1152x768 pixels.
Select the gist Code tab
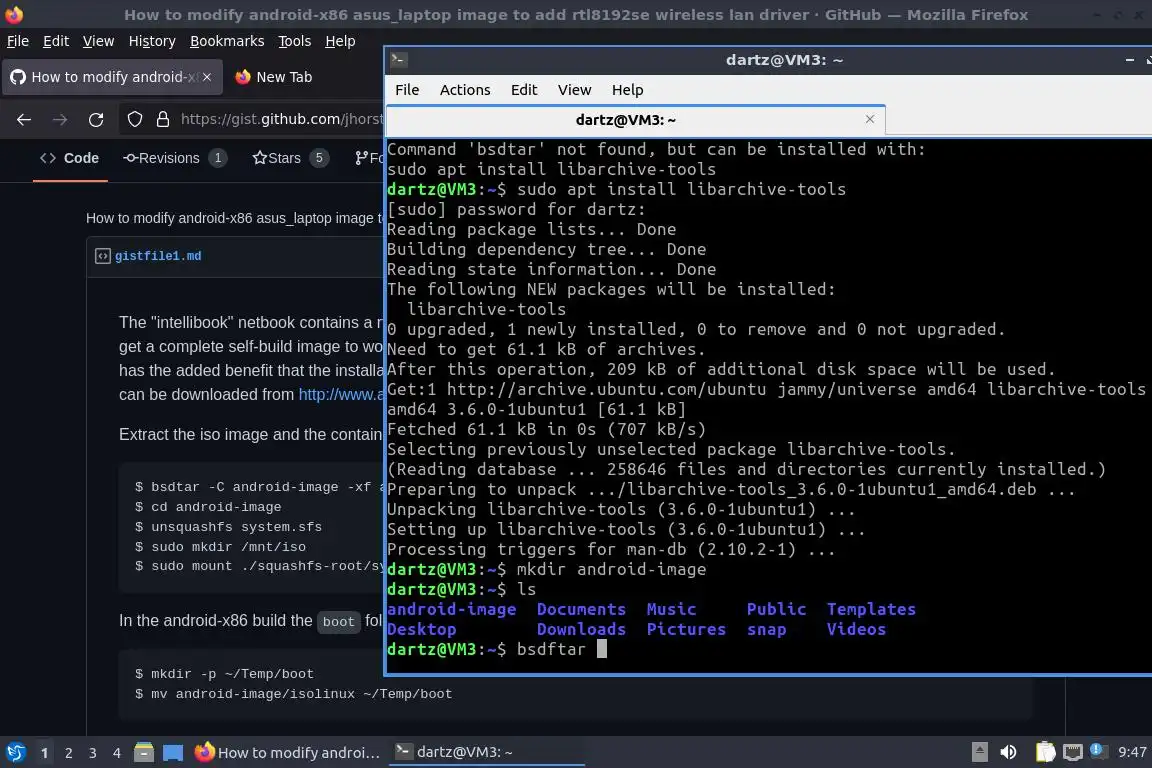pos(70,158)
